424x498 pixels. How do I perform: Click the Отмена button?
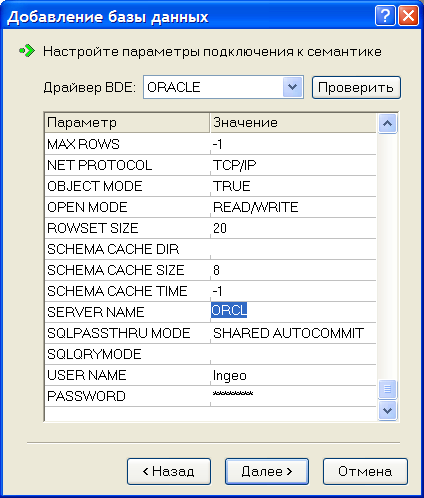(x=365, y=471)
